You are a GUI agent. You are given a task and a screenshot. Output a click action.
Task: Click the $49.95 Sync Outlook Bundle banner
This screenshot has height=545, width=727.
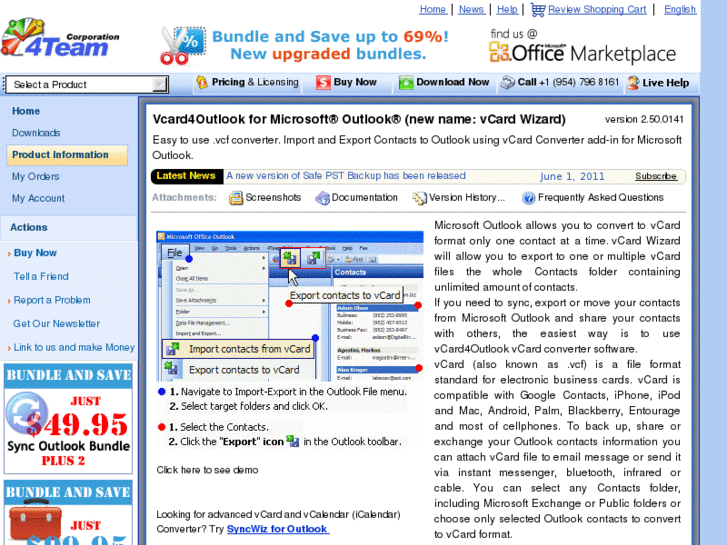point(68,419)
